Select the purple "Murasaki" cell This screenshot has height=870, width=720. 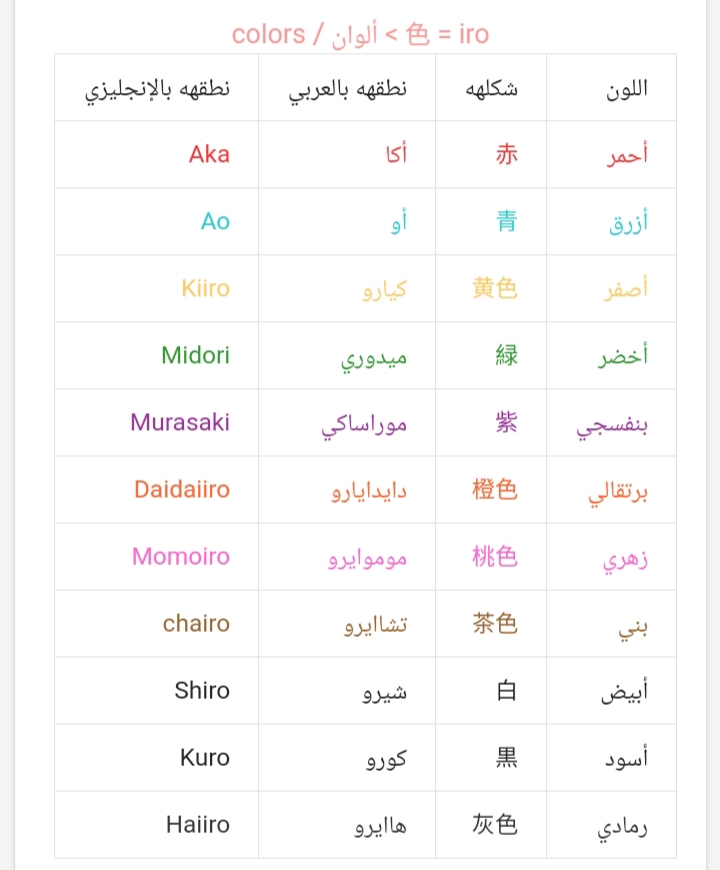point(180,422)
